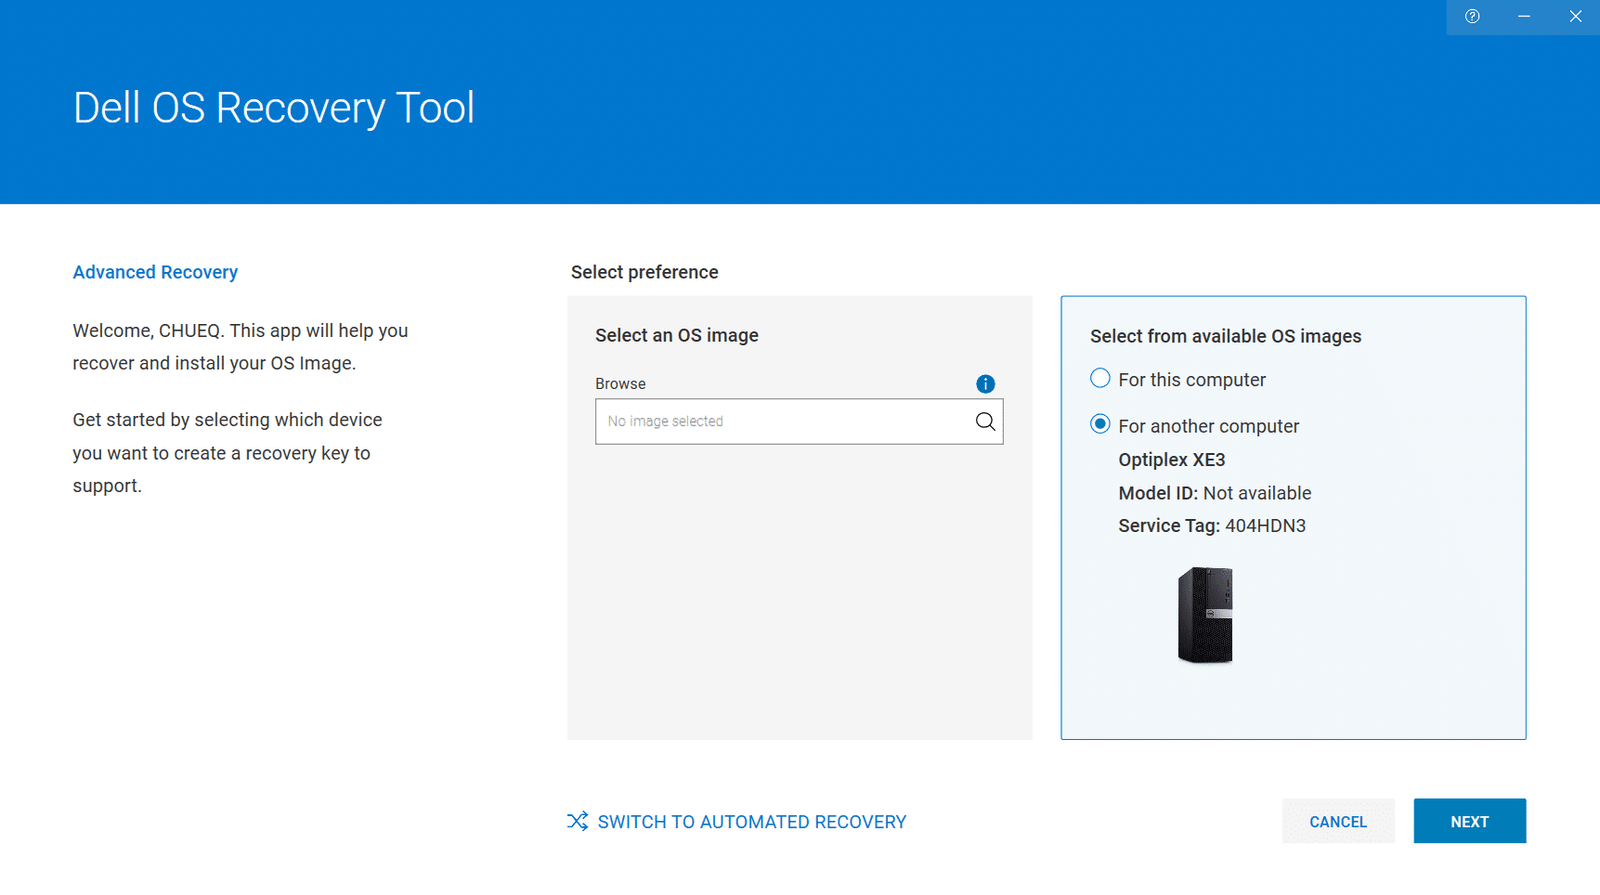
Task: Select the For another computer radio button
Action: pyautogui.click(x=1100, y=424)
